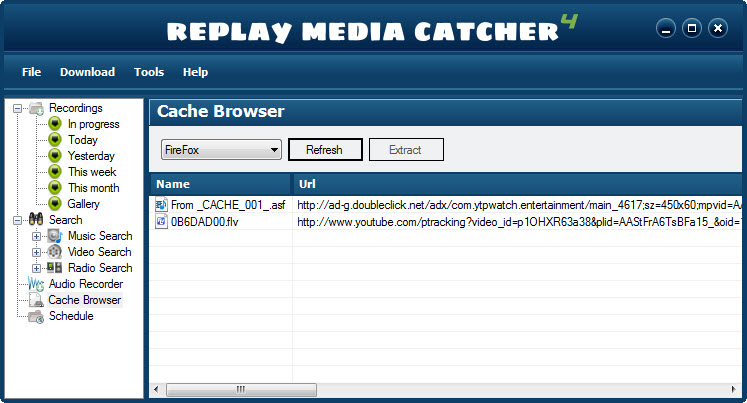Click the Schedule folder icon
The height and width of the screenshot is (403, 747).
[36, 316]
